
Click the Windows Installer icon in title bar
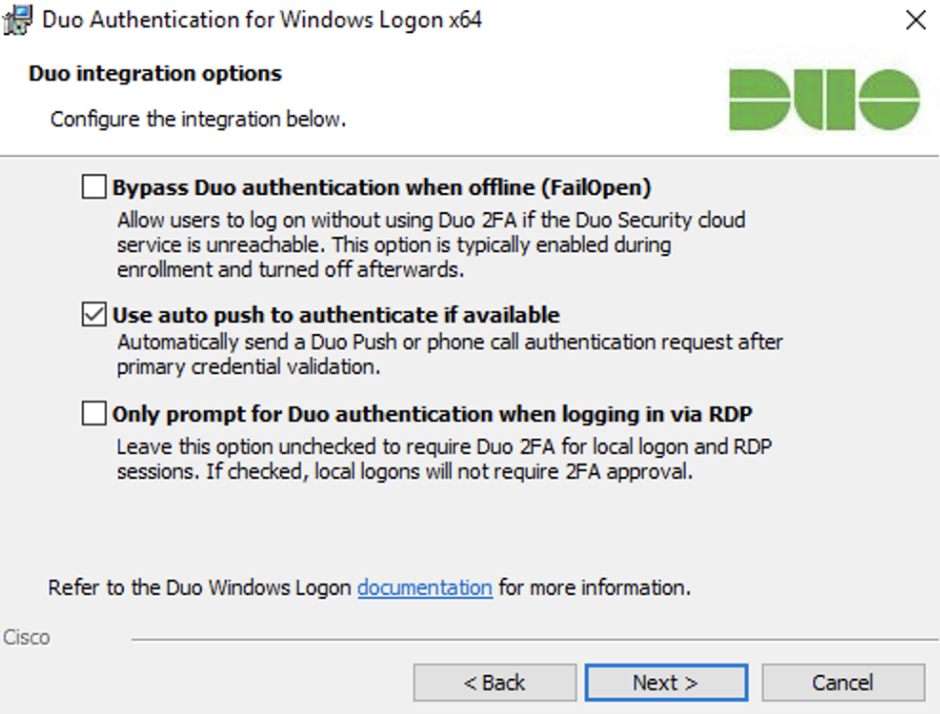pos(15,18)
